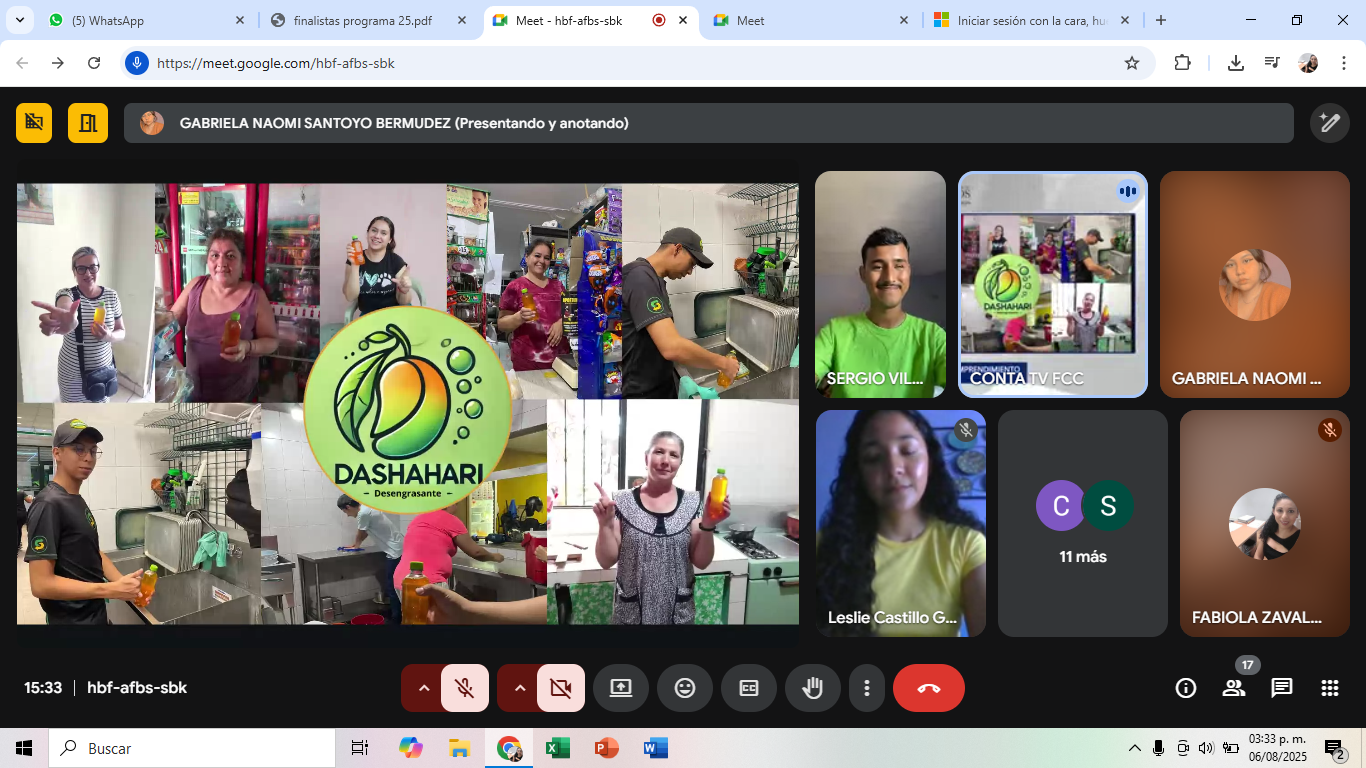Turn on the camera in Meet
The height and width of the screenshot is (768, 1366).
click(x=561, y=688)
